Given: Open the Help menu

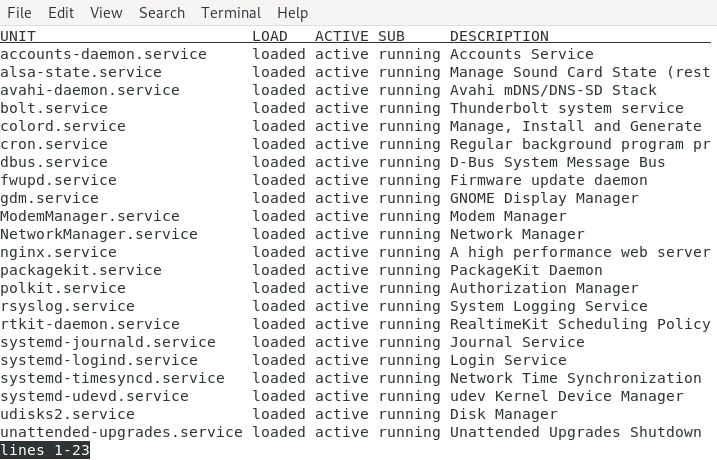Looking at the screenshot, I should pyautogui.click(x=293, y=13).
